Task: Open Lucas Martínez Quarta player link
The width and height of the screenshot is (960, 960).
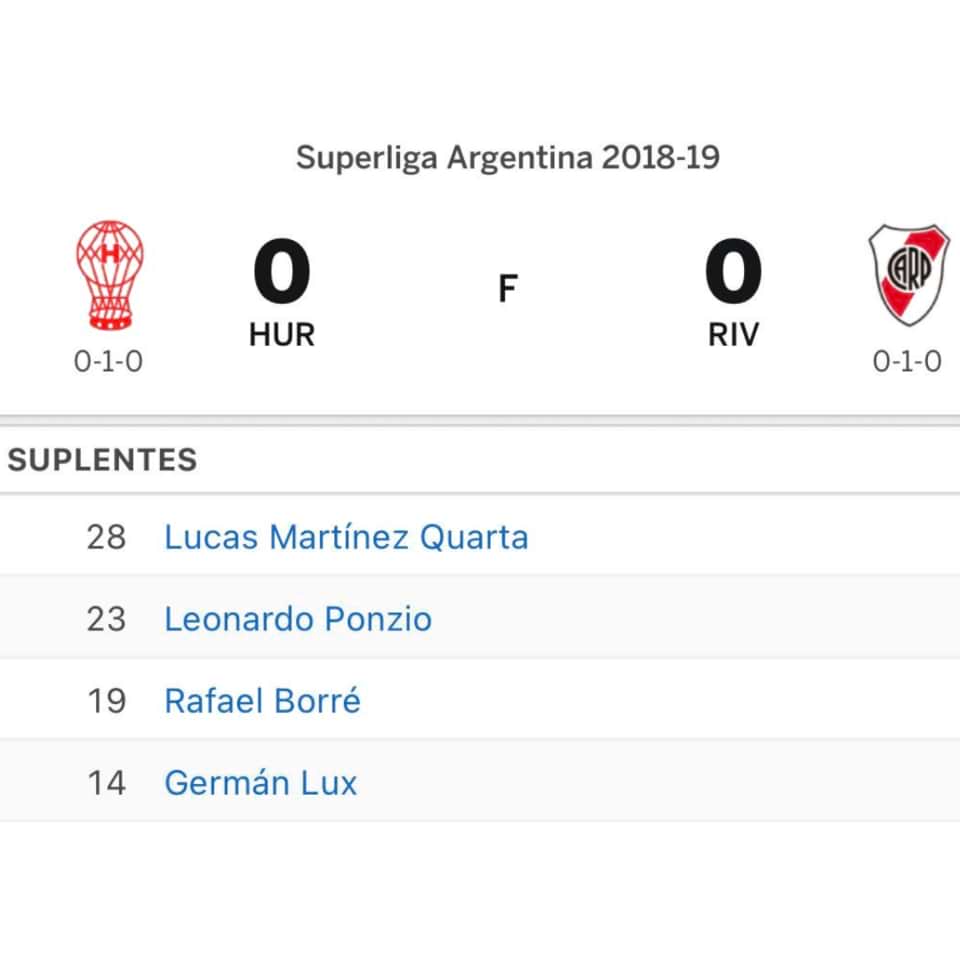Action: pyautogui.click(x=346, y=537)
